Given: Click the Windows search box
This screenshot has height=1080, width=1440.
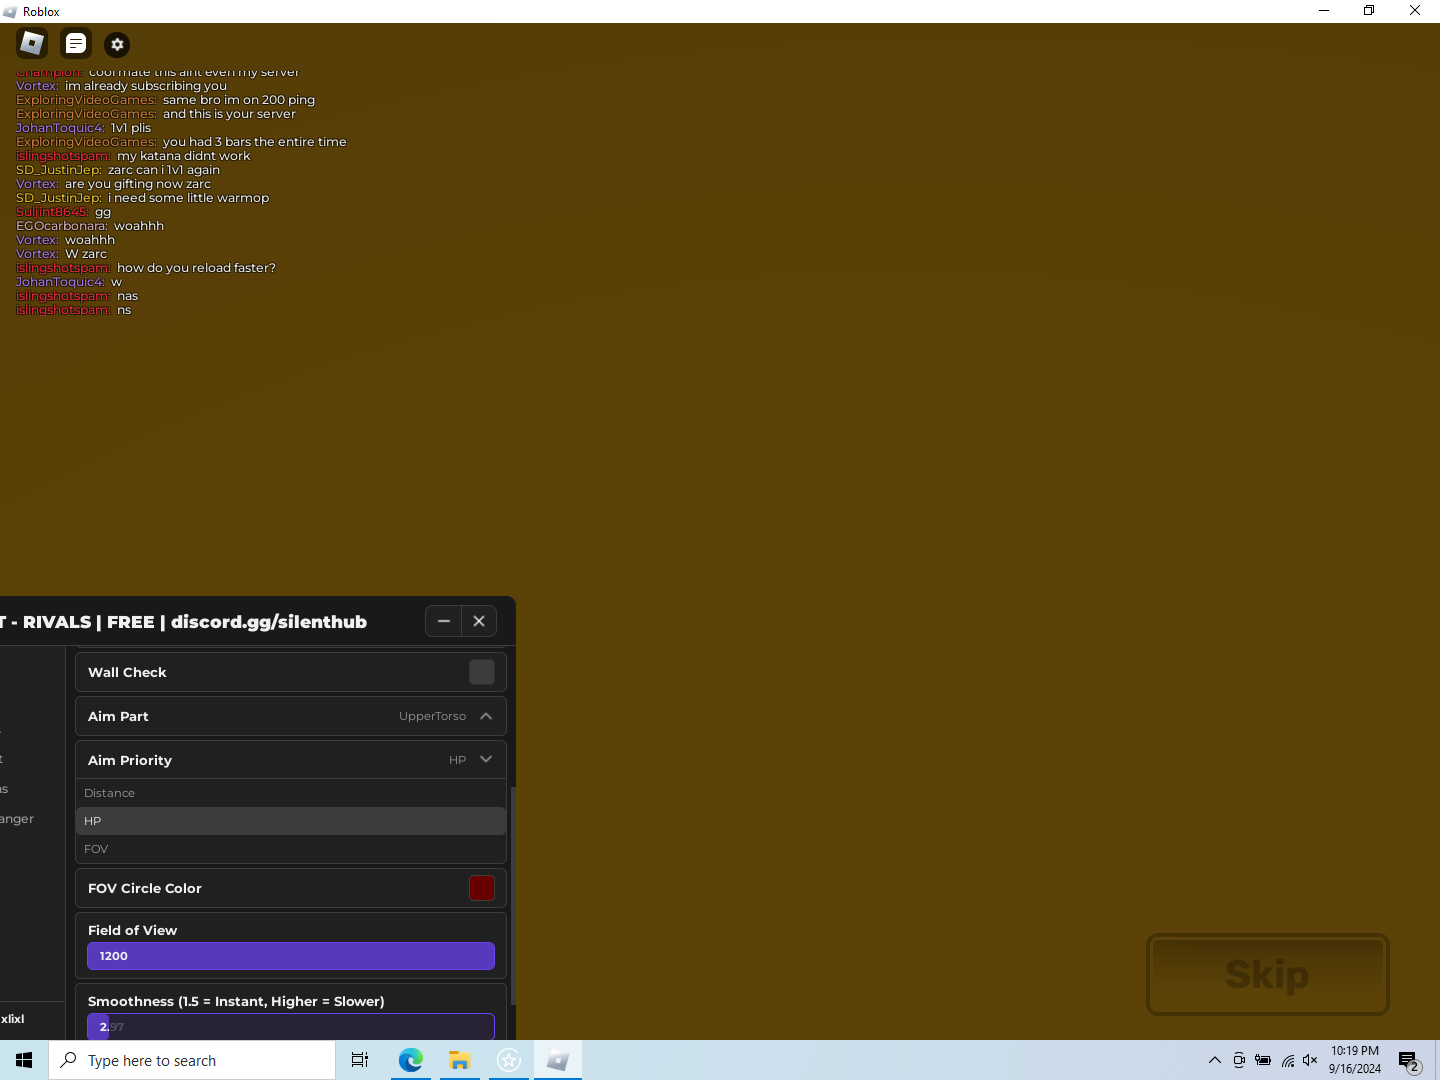Looking at the screenshot, I should (192, 1060).
